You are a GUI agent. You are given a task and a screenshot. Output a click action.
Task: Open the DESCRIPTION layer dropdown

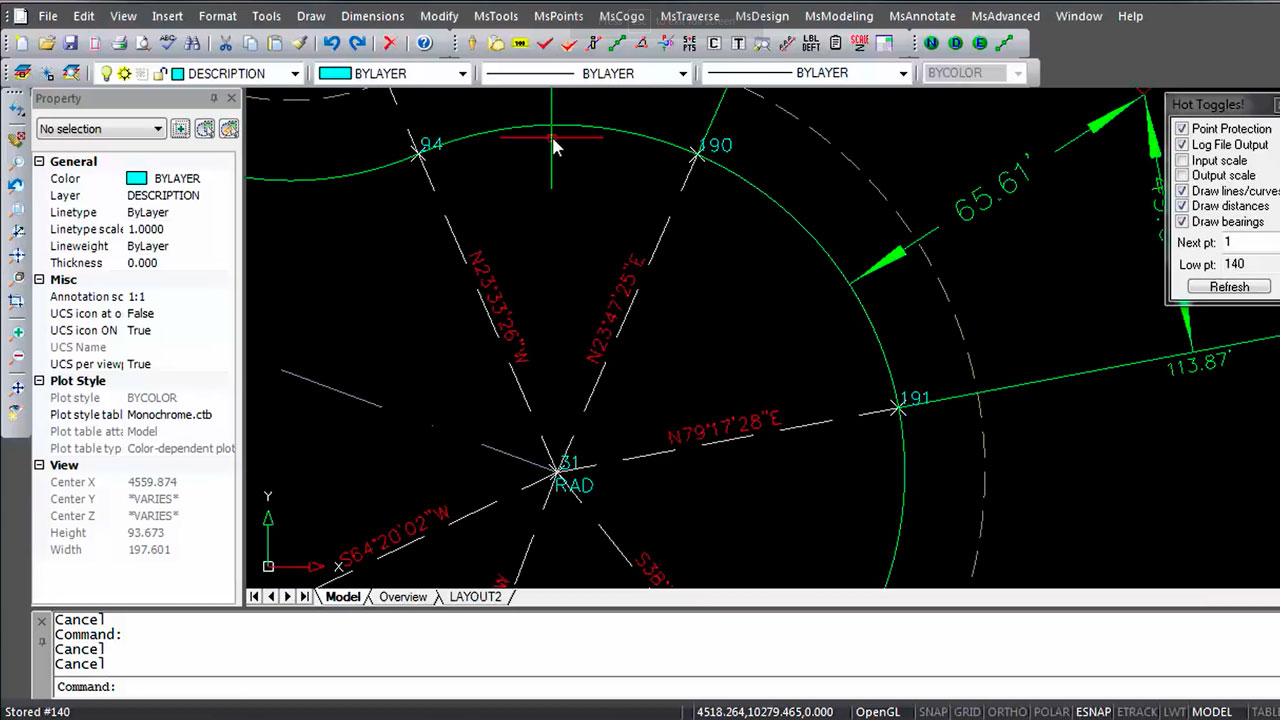(294, 74)
